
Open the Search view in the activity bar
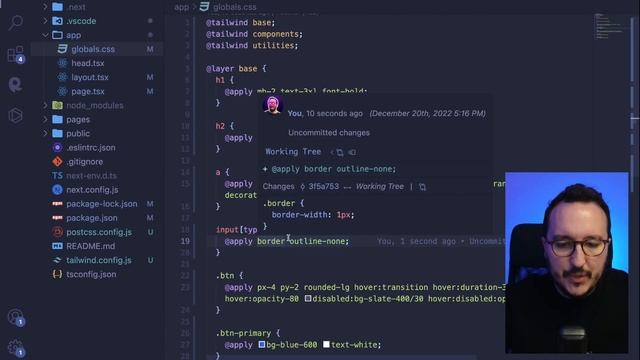16,22
